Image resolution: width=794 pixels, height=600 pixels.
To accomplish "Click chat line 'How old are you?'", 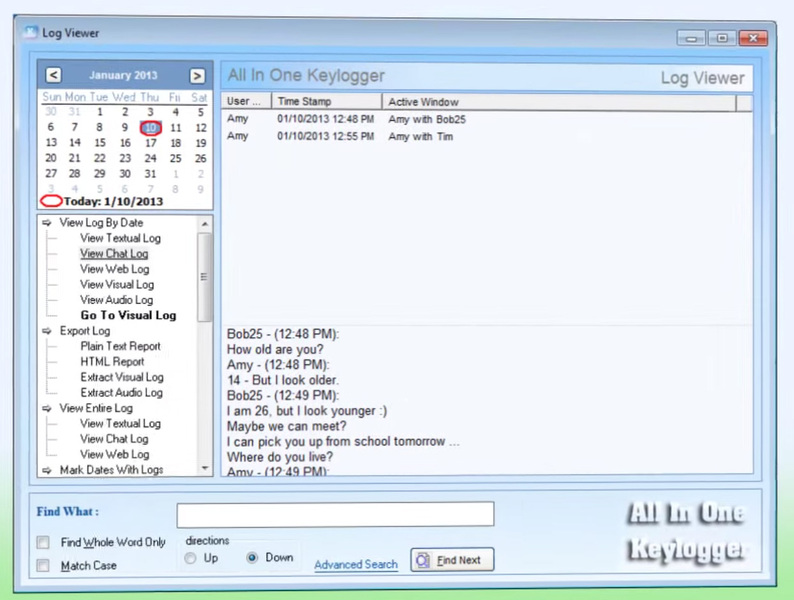I will pos(275,349).
